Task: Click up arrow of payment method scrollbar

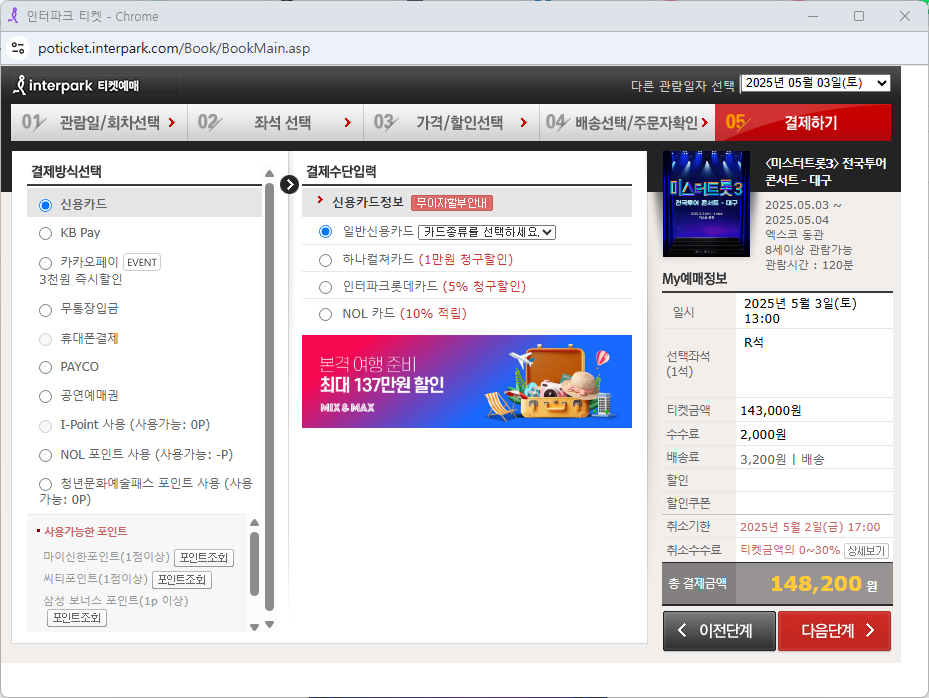Action: 270,173
